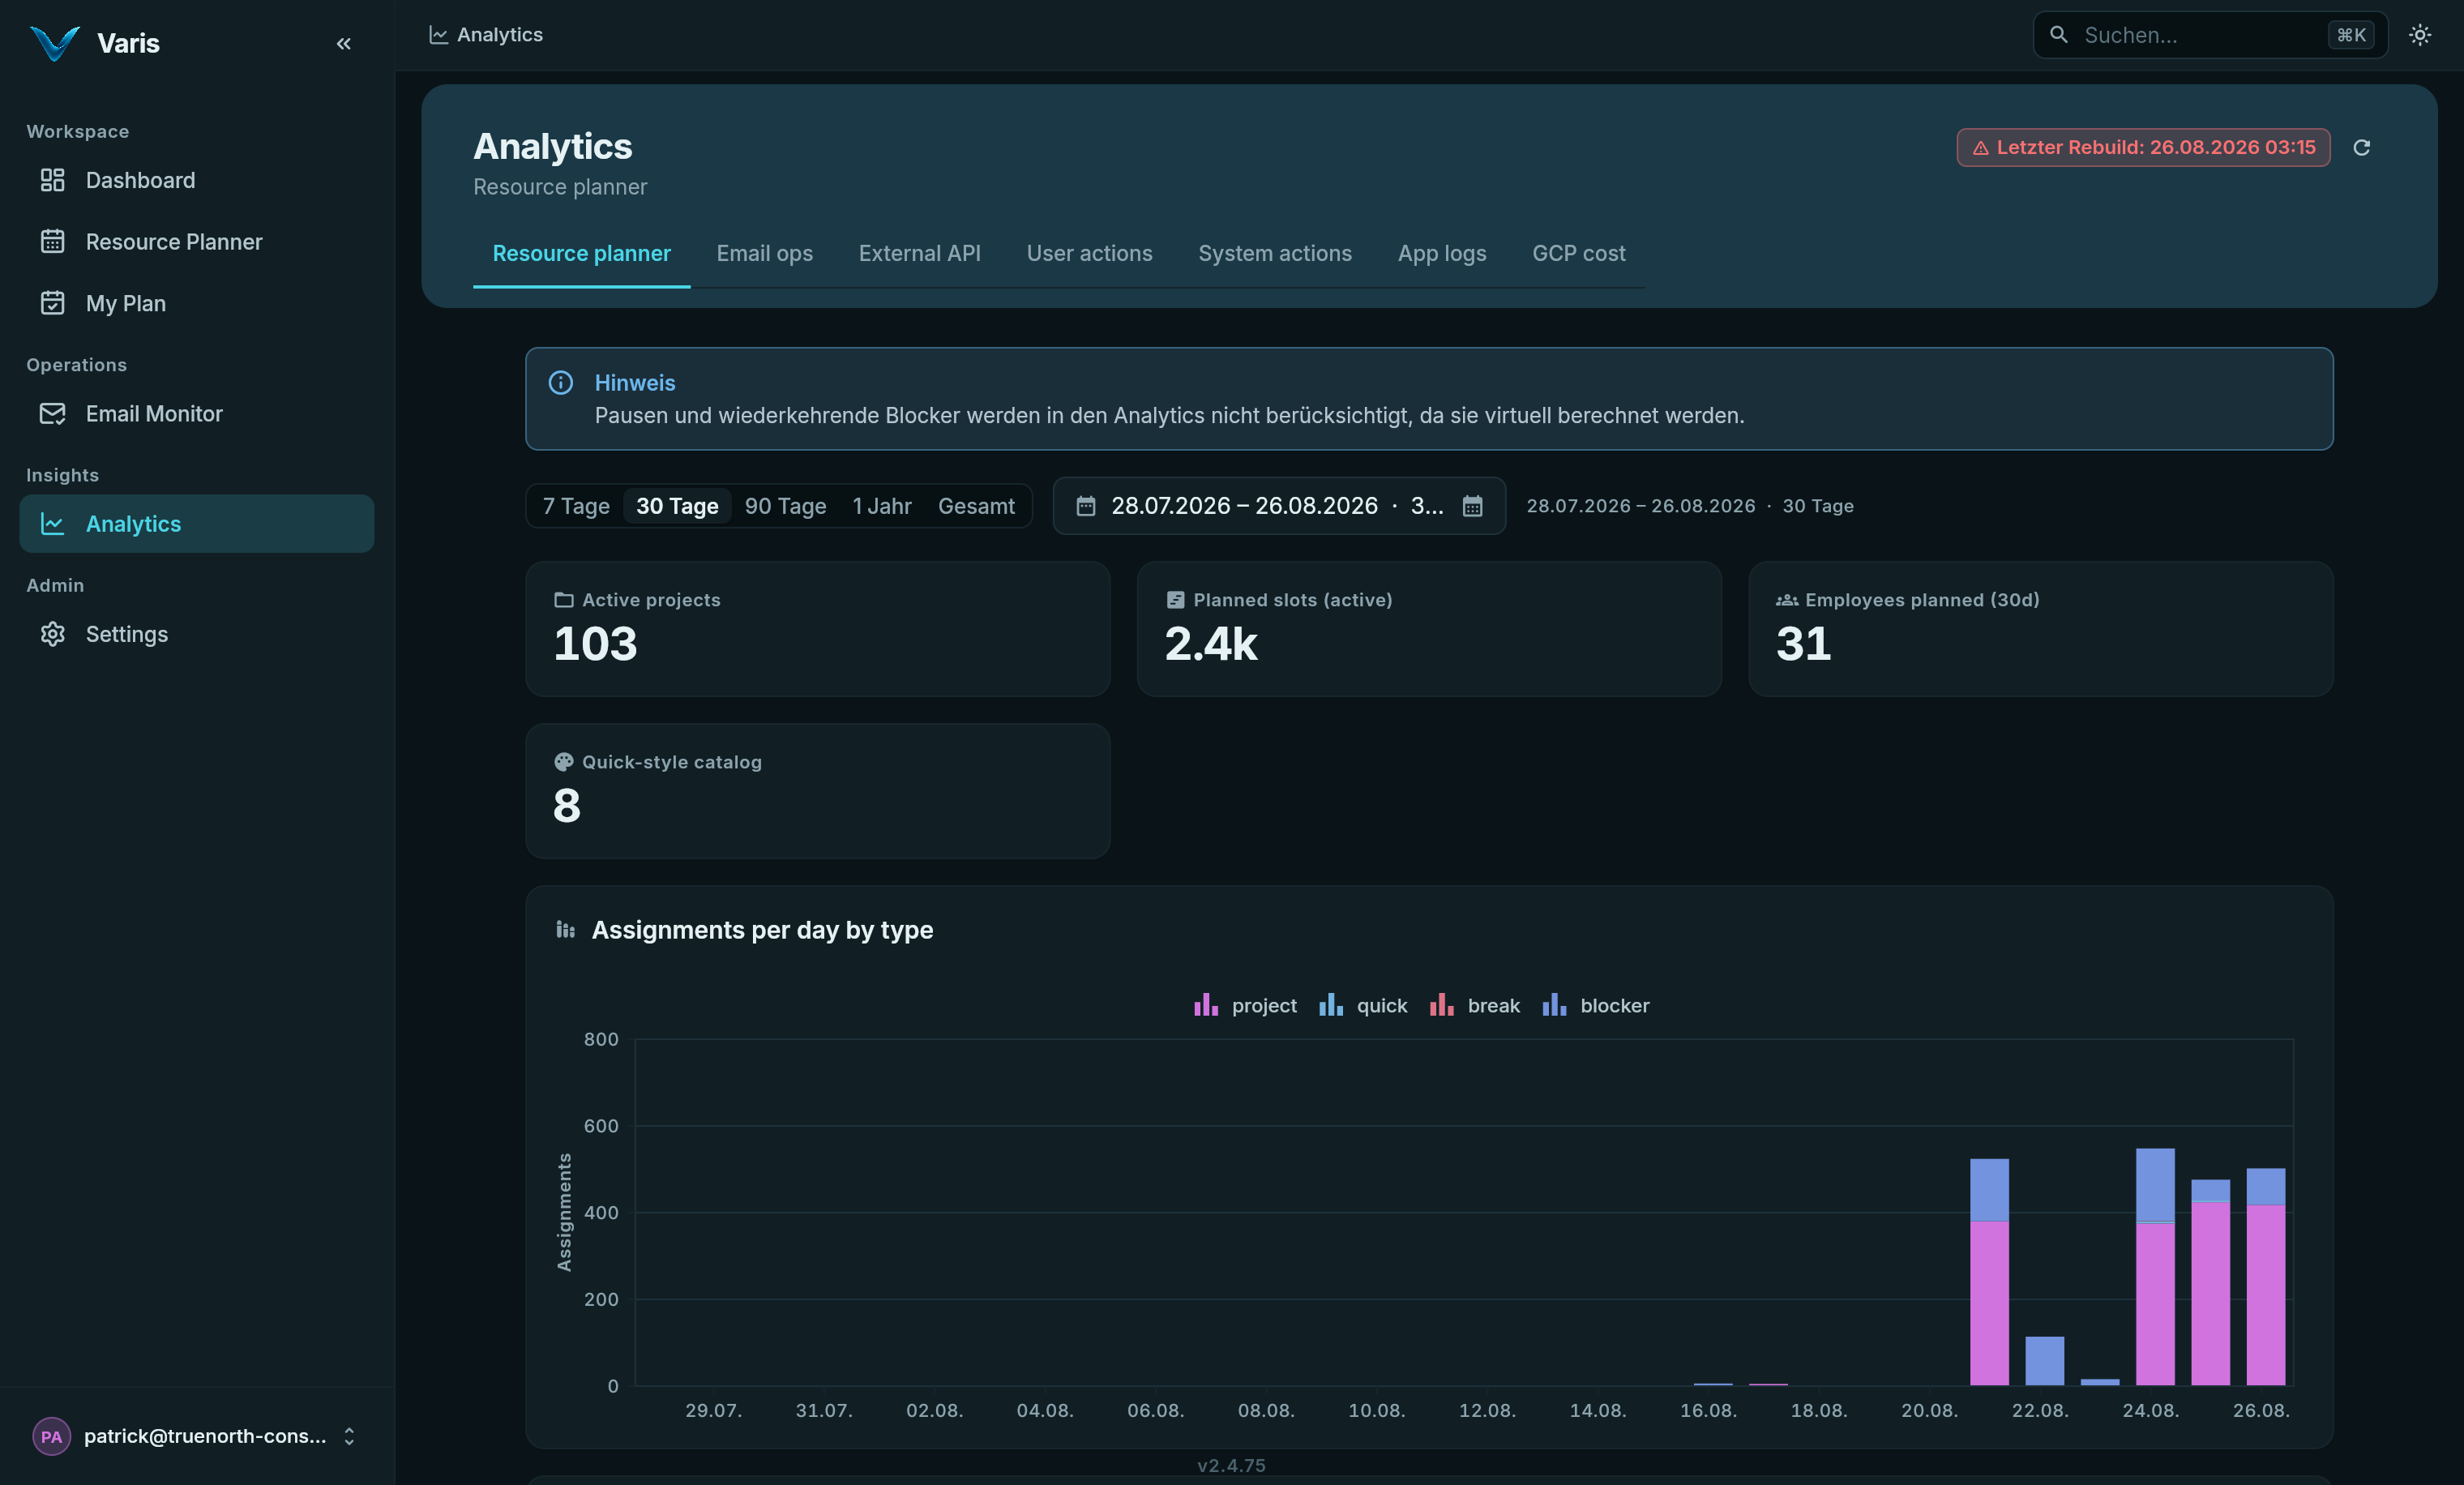
Task: Click the Planned slots icon
Action: point(1175,600)
